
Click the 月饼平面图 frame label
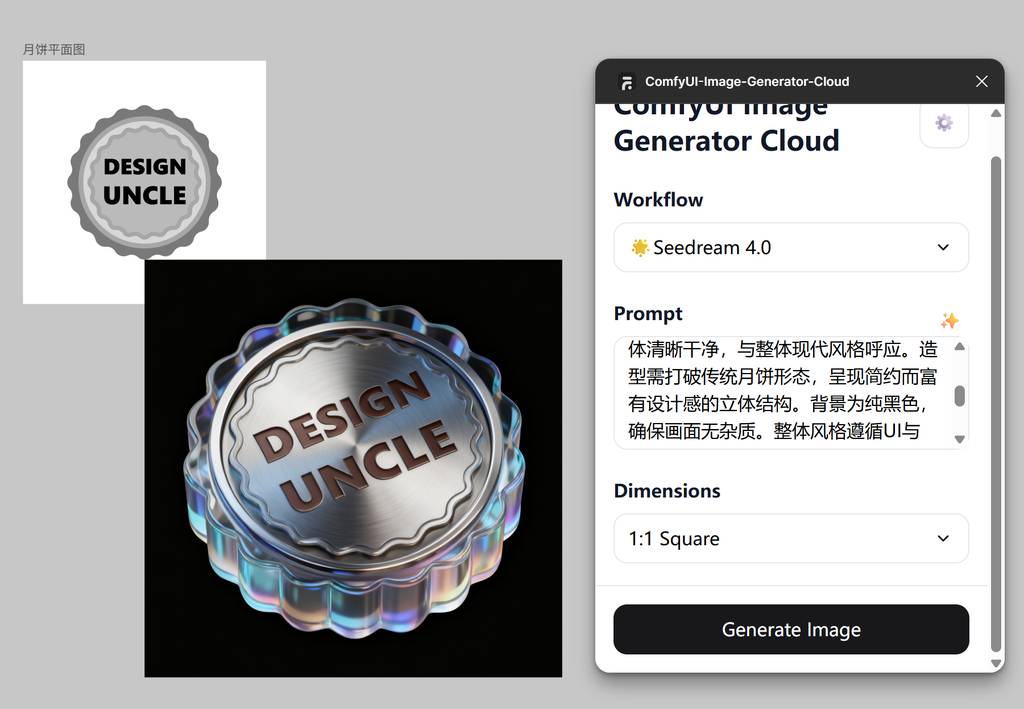(54, 50)
